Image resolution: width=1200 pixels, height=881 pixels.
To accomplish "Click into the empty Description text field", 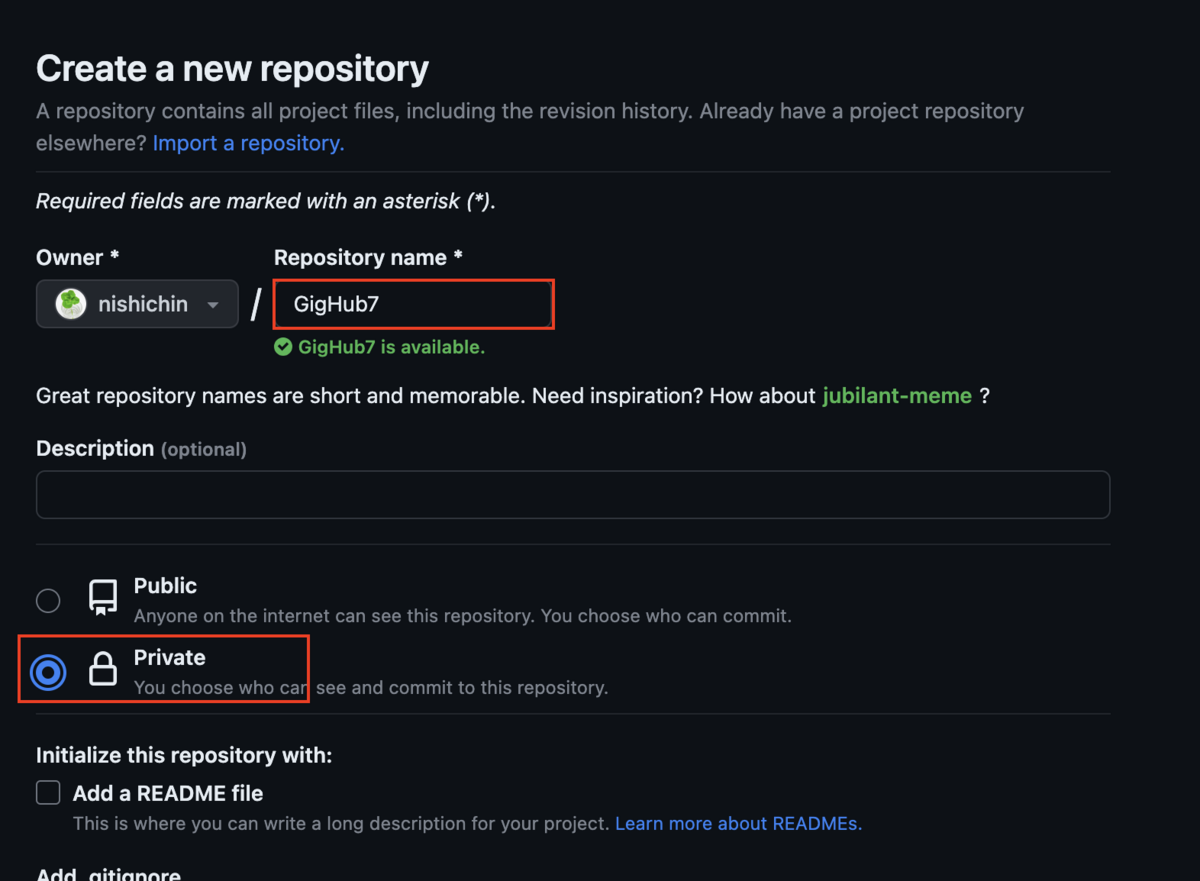I will [x=572, y=495].
